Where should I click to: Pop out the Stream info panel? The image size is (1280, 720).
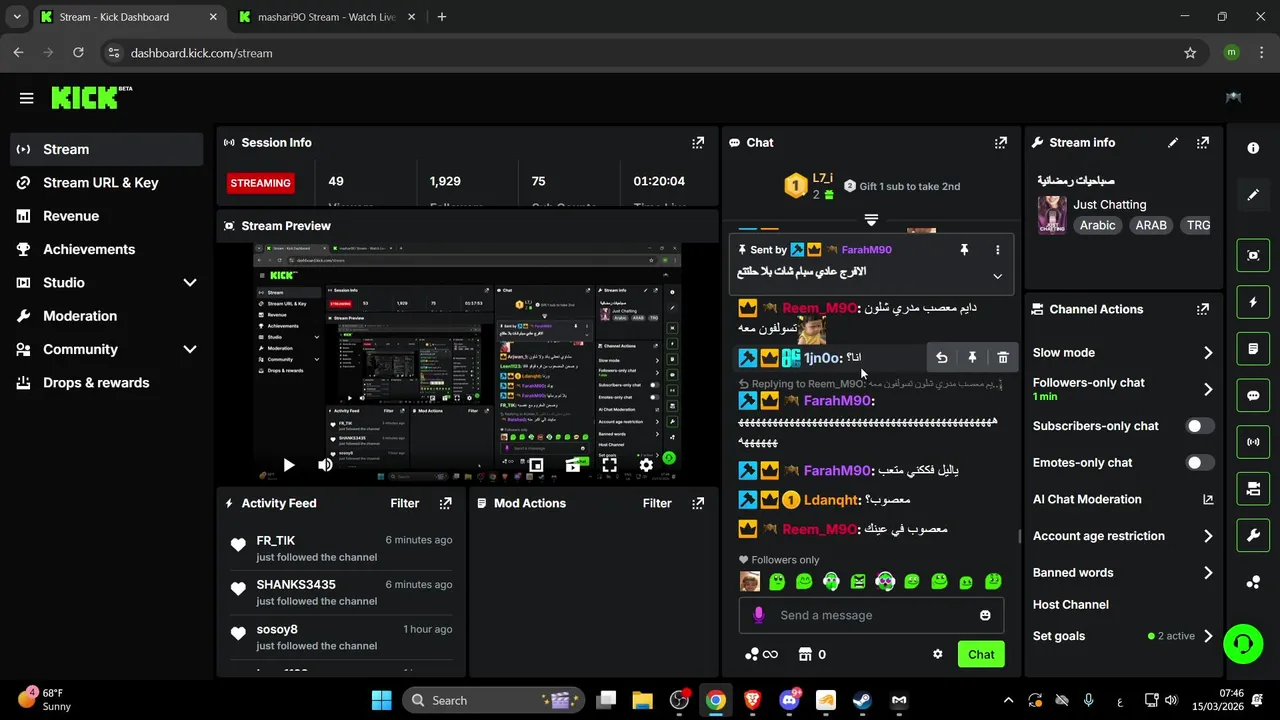[x=1203, y=143]
